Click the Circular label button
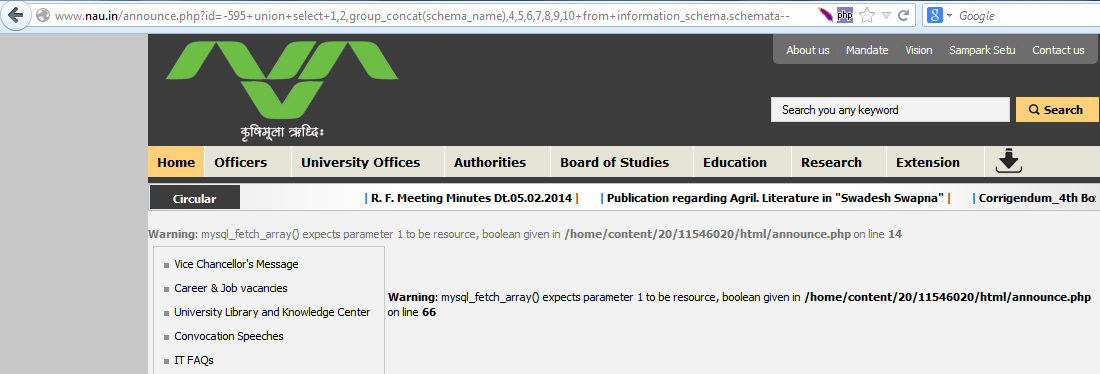1100x374 pixels. coord(195,198)
